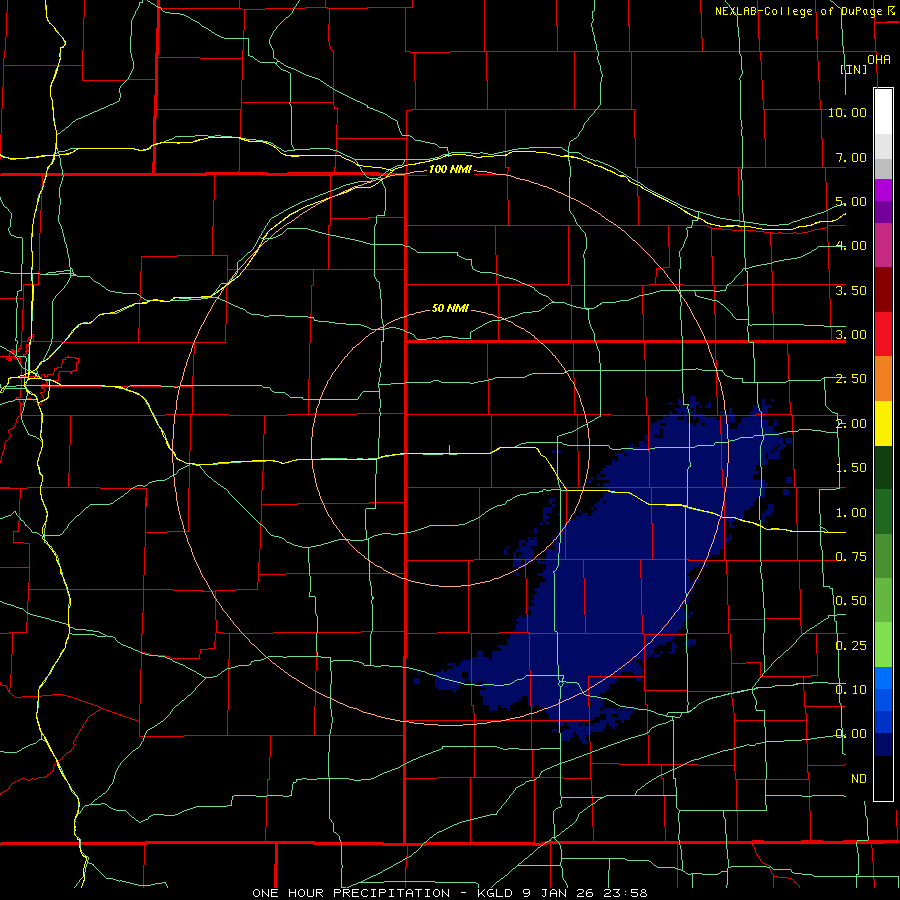The width and height of the screenshot is (900, 900).
Task: Pick the dark green 1.50 legend swatch
Action: click(883, 468)
